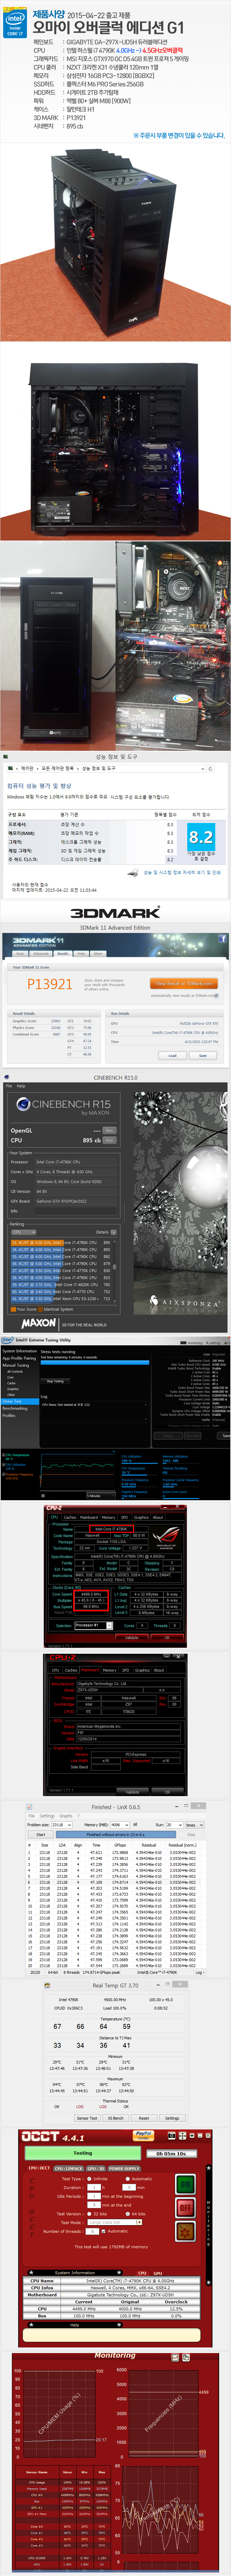Open File menu in LinX
The height and width of the screenshot is (2576, 231).
[x=31, y=1816]
